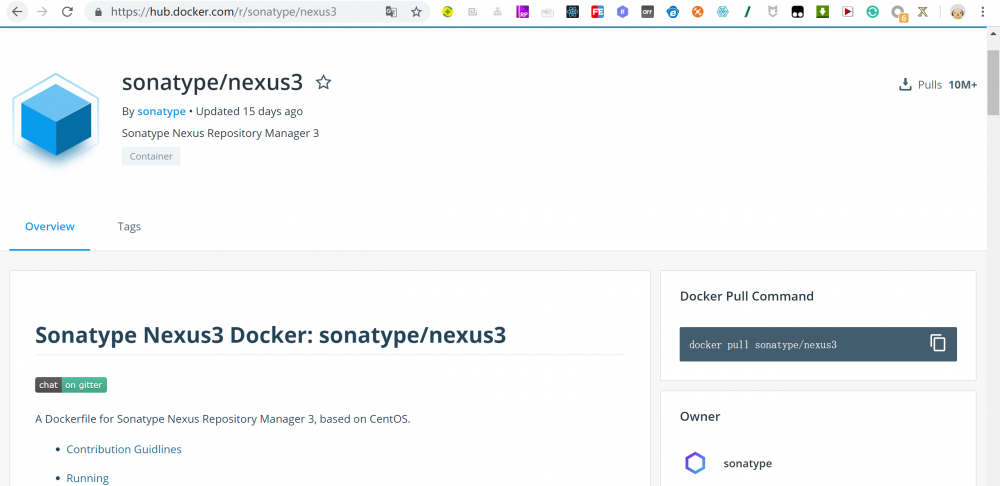
Task: Click the sonatype owner hexagon icon
Action: point(695,463)
